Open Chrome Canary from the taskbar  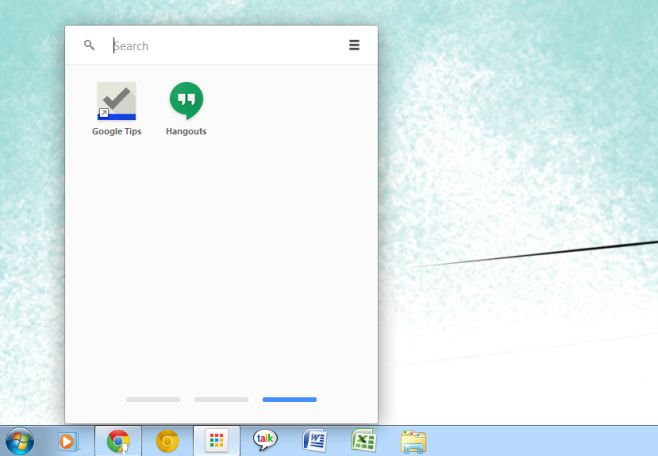tap(167, 441)
